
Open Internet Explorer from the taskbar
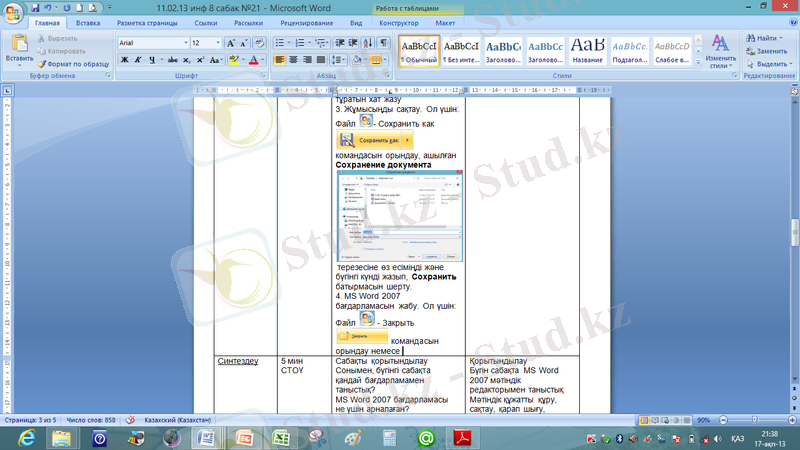coord(22,438)
